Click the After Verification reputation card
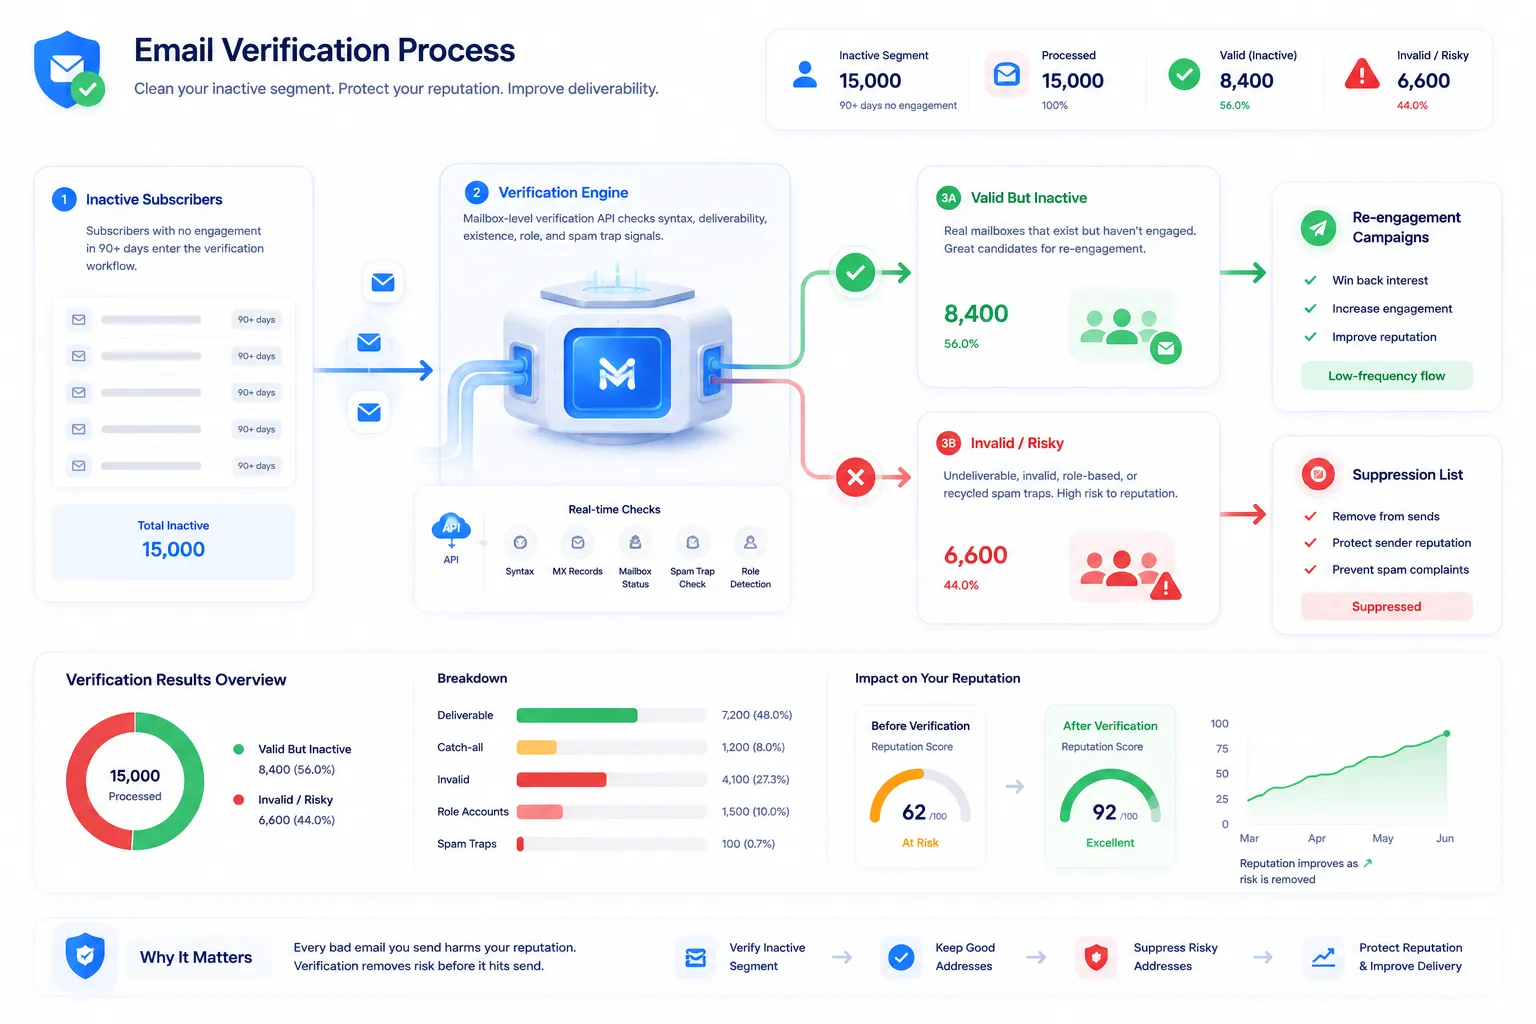 click(1110, 786)
